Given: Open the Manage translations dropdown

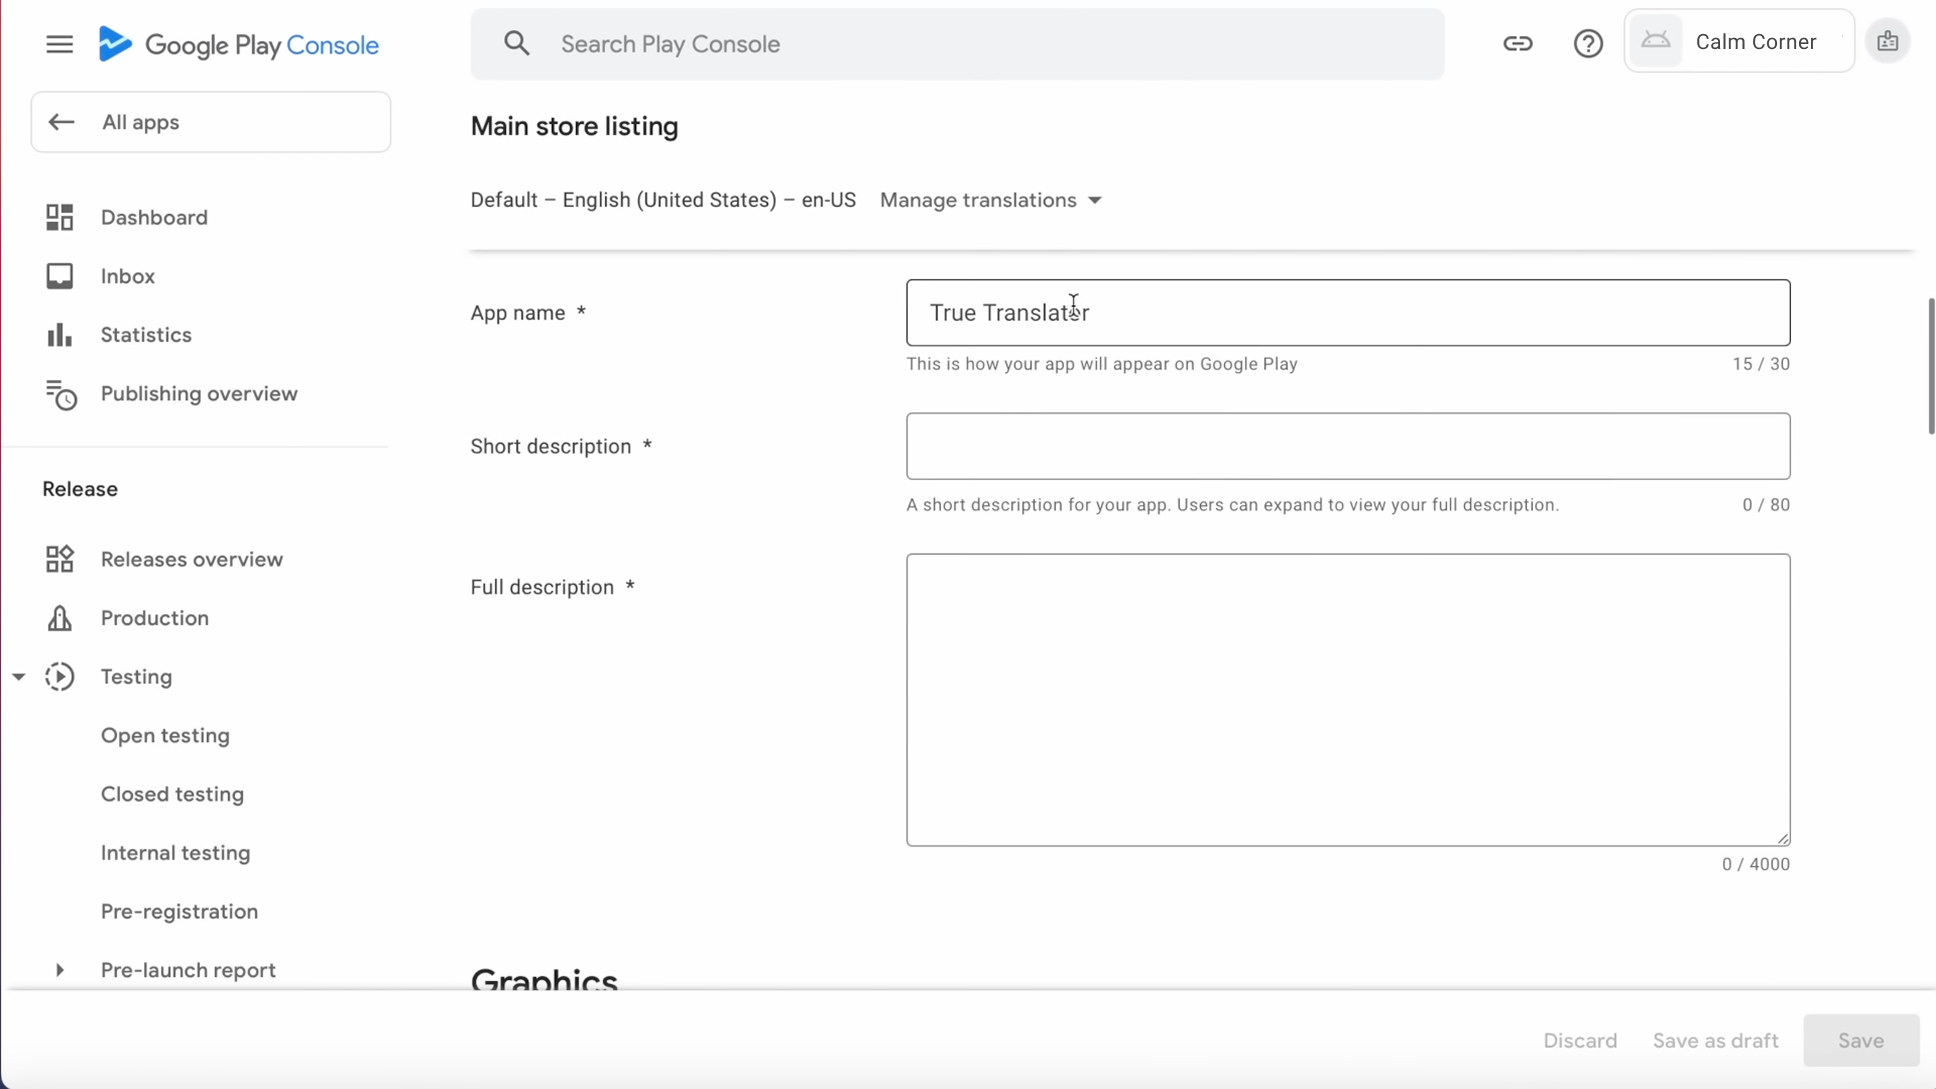Looking at the screenshot, I should pyautogui.click(x=990, y=200).
